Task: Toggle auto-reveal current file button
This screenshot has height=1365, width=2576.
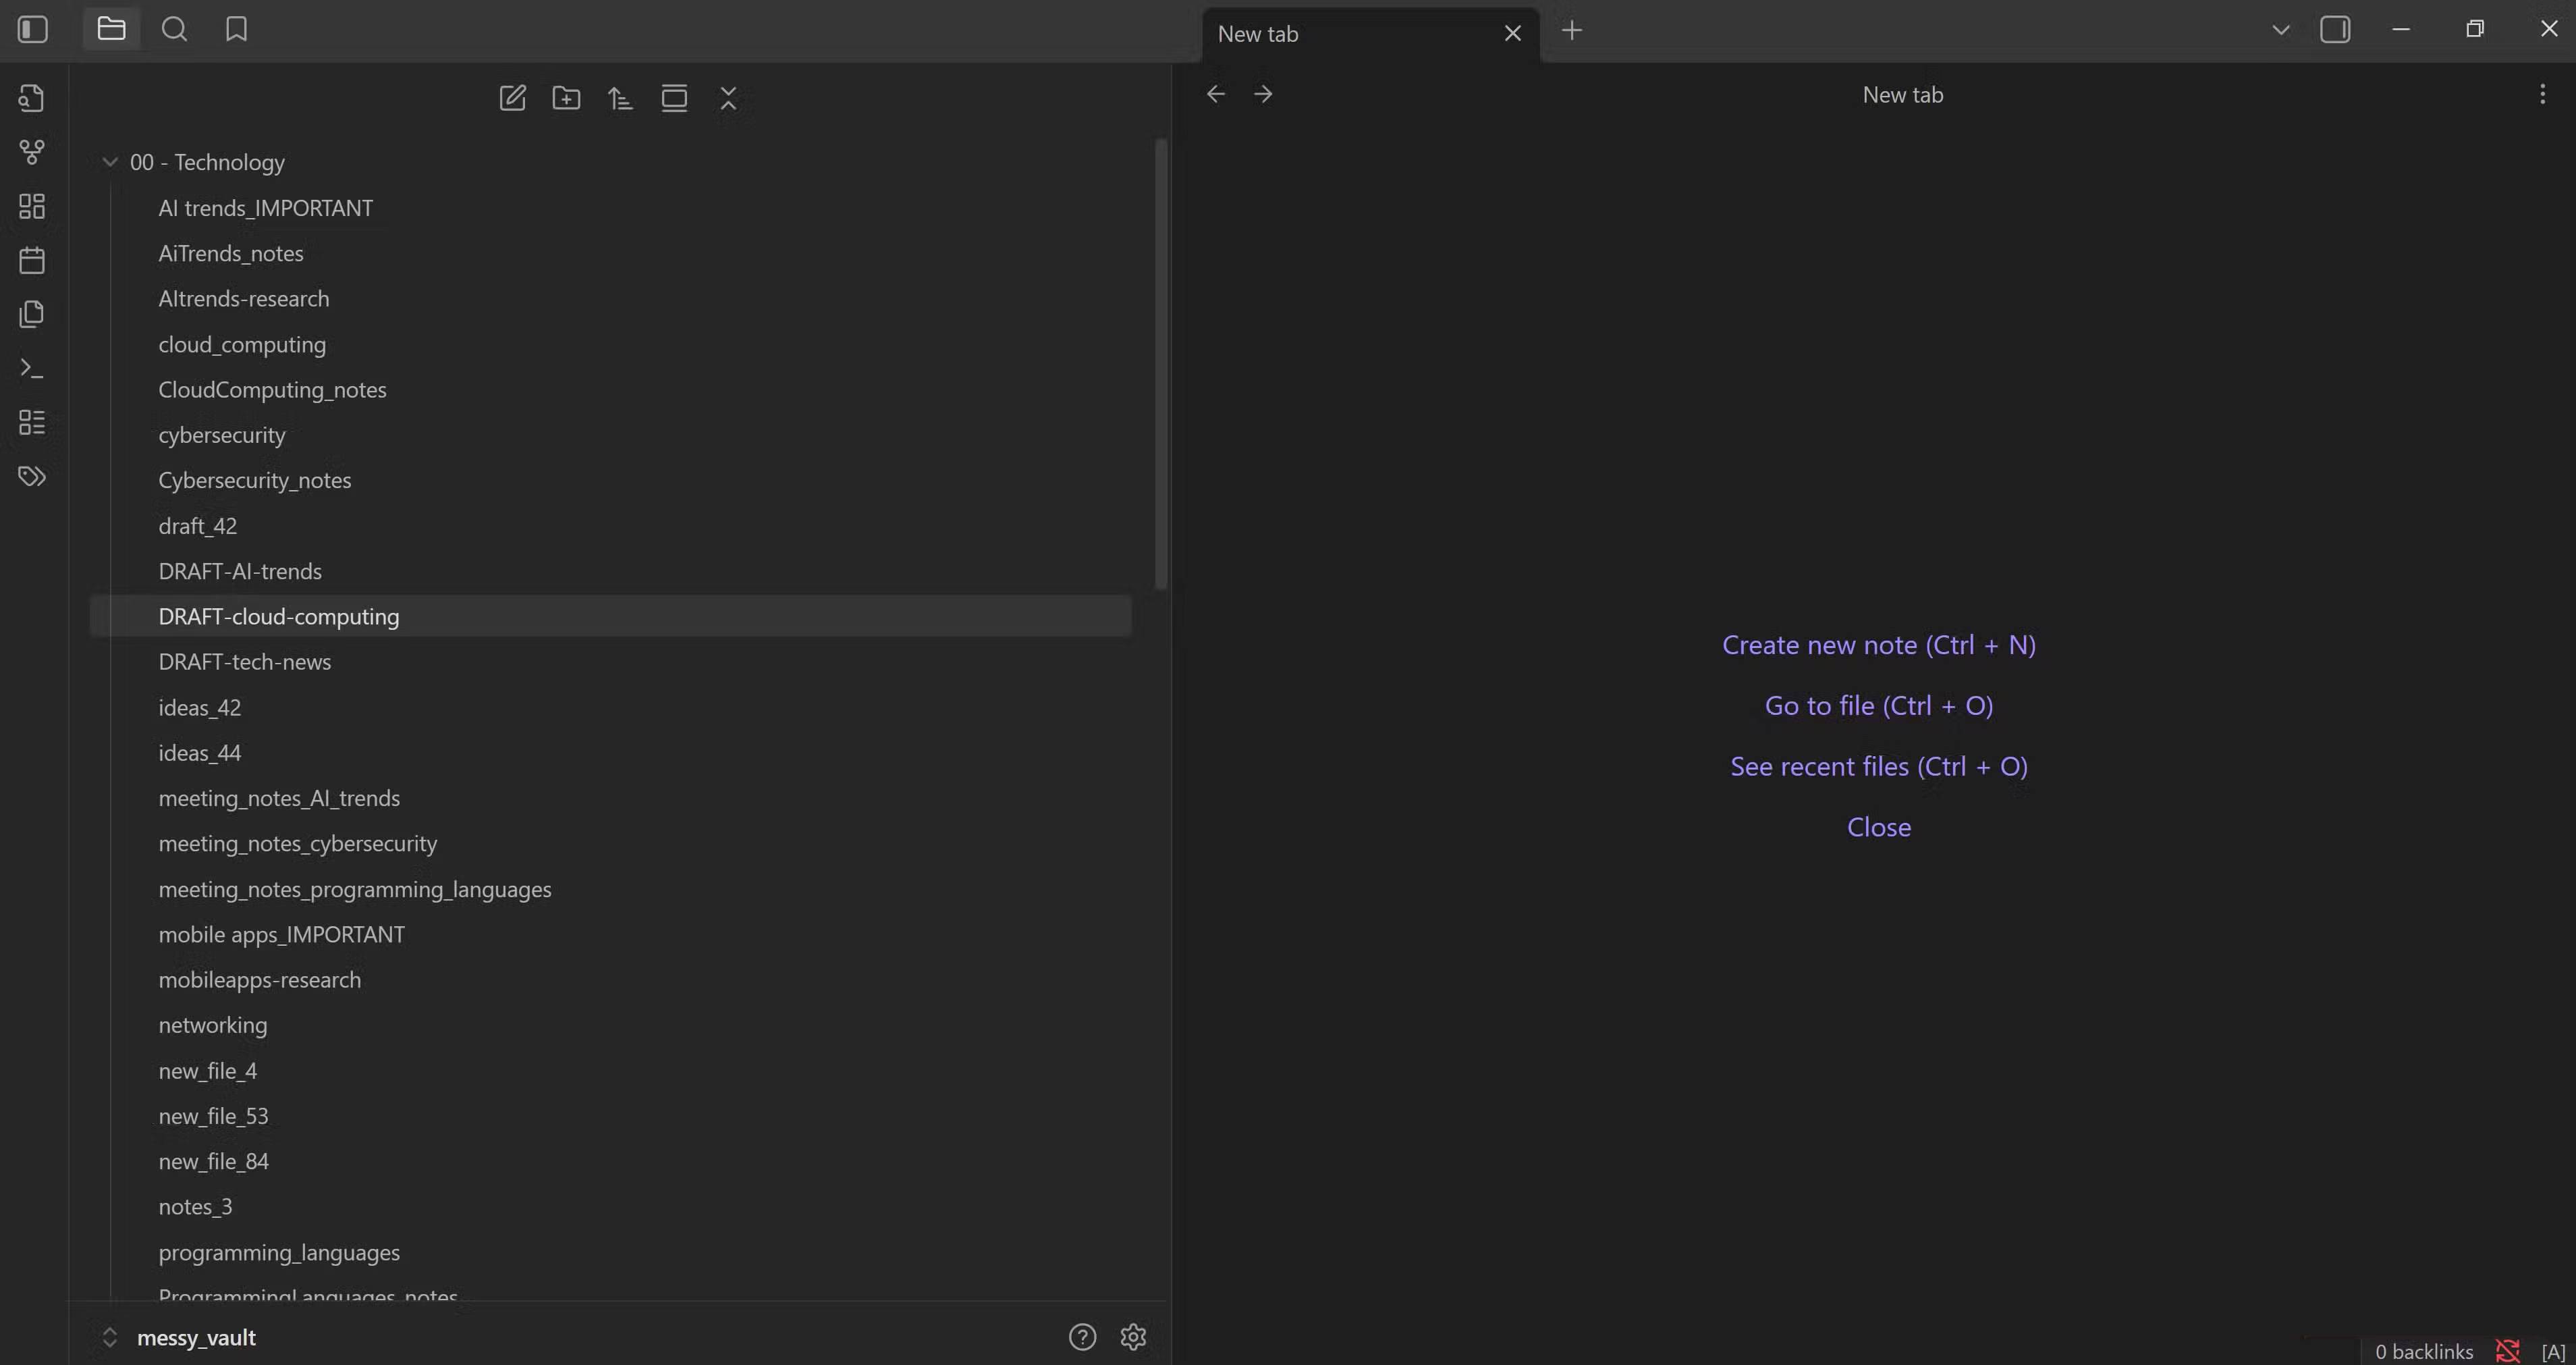Action: (674, 98)
